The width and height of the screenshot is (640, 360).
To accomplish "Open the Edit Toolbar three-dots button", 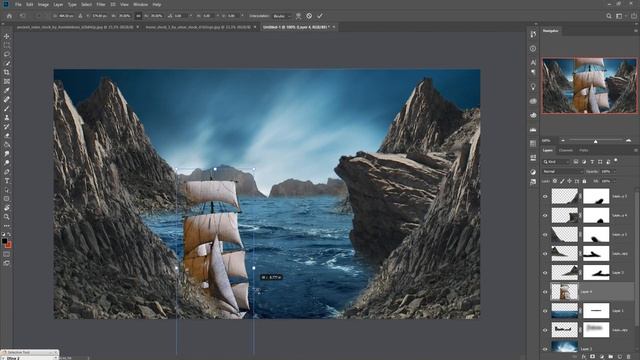I will pos(7,226).
